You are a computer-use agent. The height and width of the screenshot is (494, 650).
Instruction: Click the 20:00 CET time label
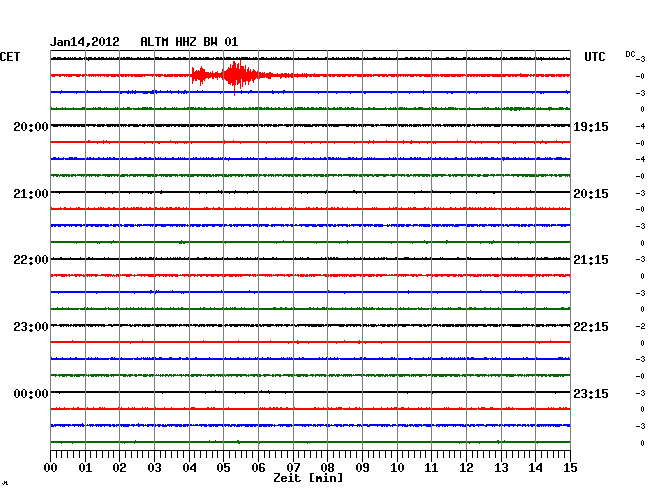point(31,127)
